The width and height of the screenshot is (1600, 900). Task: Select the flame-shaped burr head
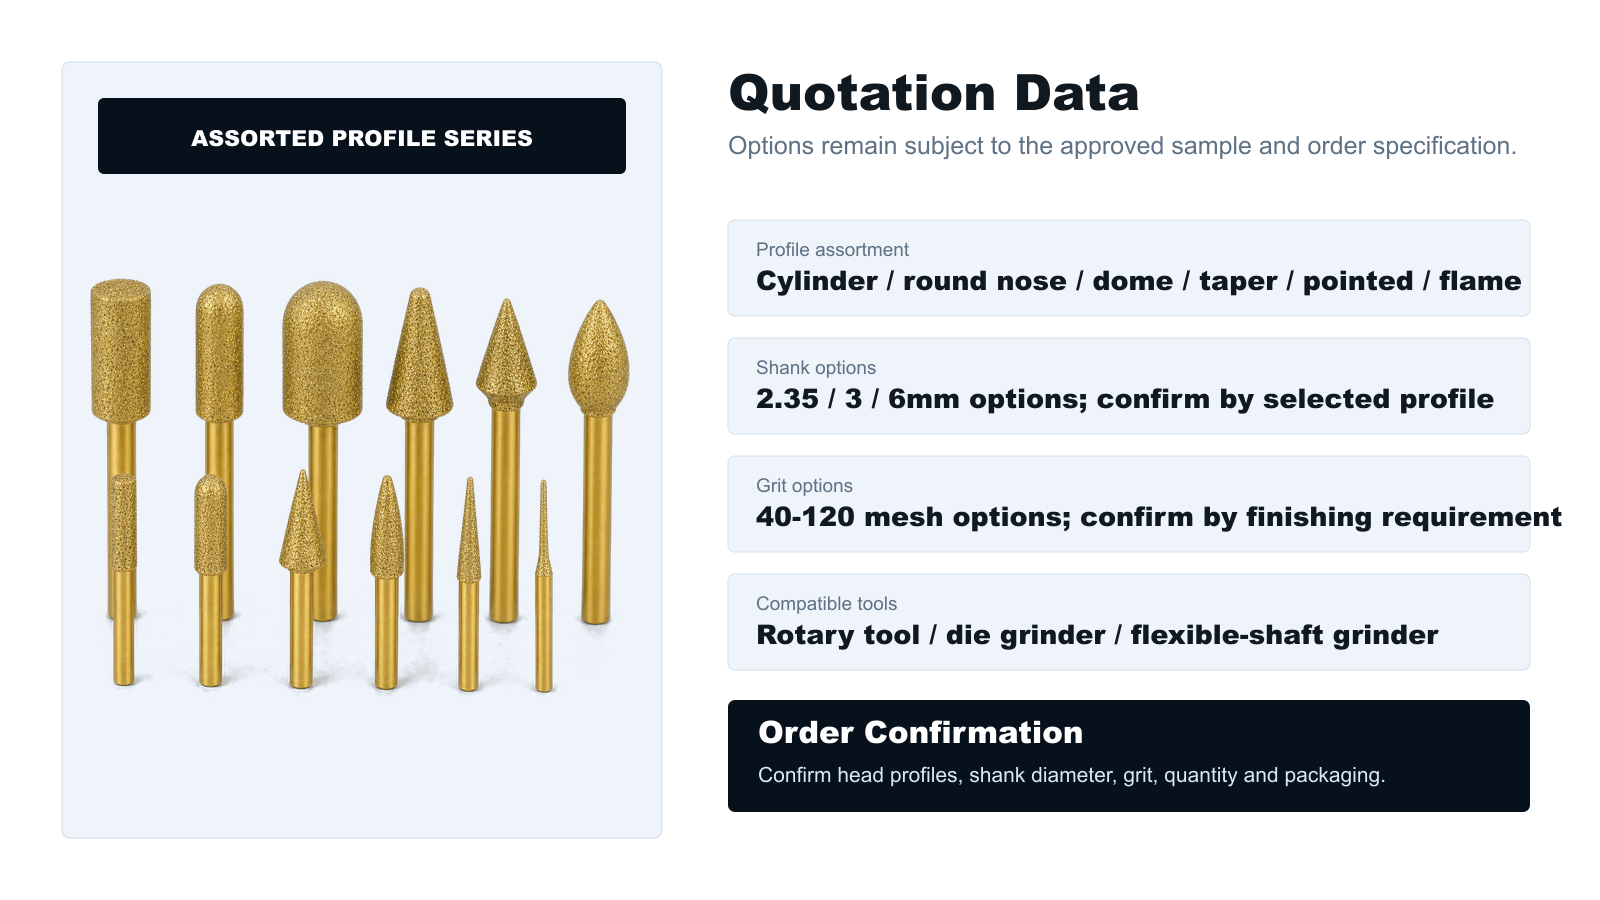point(598,357)
